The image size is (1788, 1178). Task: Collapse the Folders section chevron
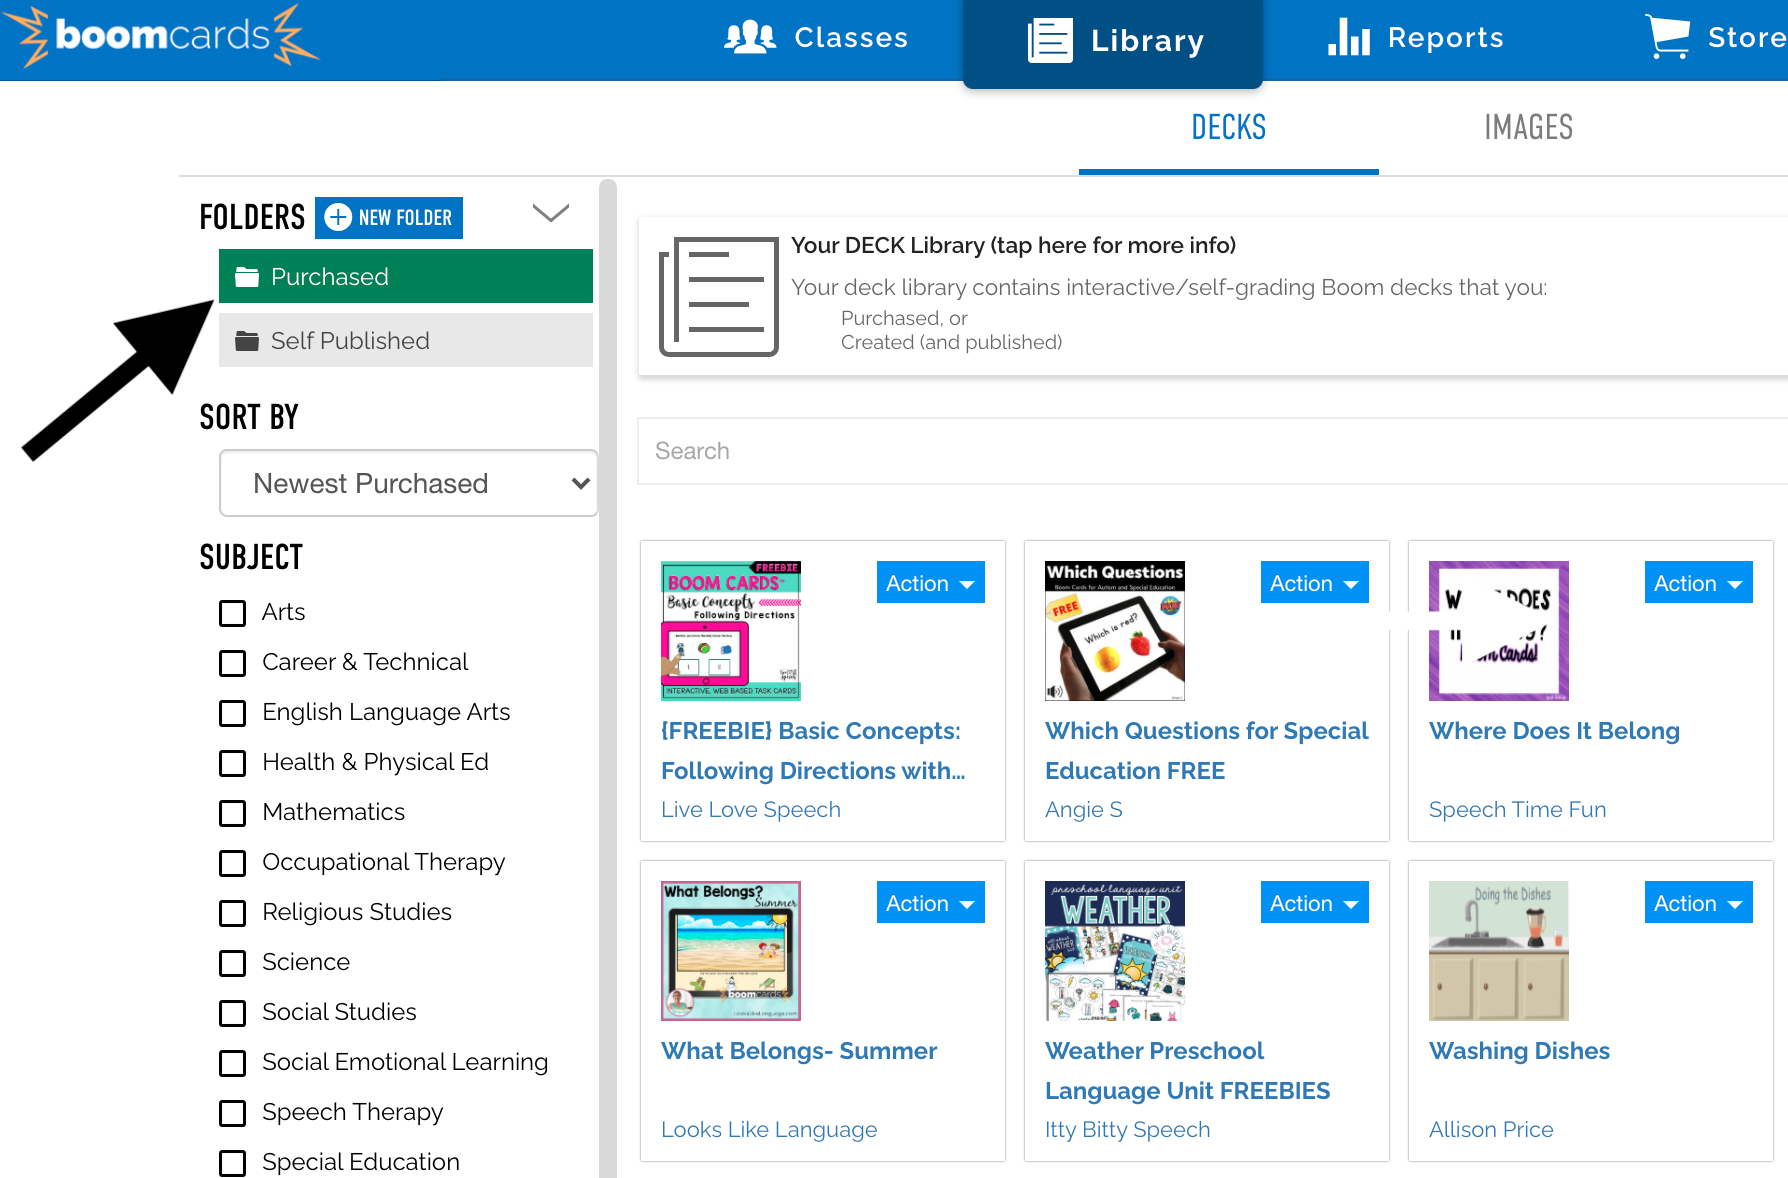[550, 213]
